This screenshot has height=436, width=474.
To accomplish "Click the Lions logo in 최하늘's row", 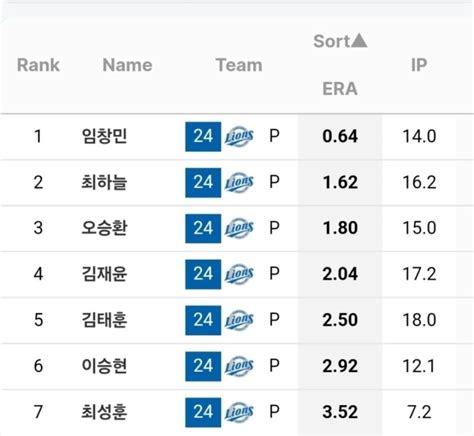I will click(x=239, y=182).
